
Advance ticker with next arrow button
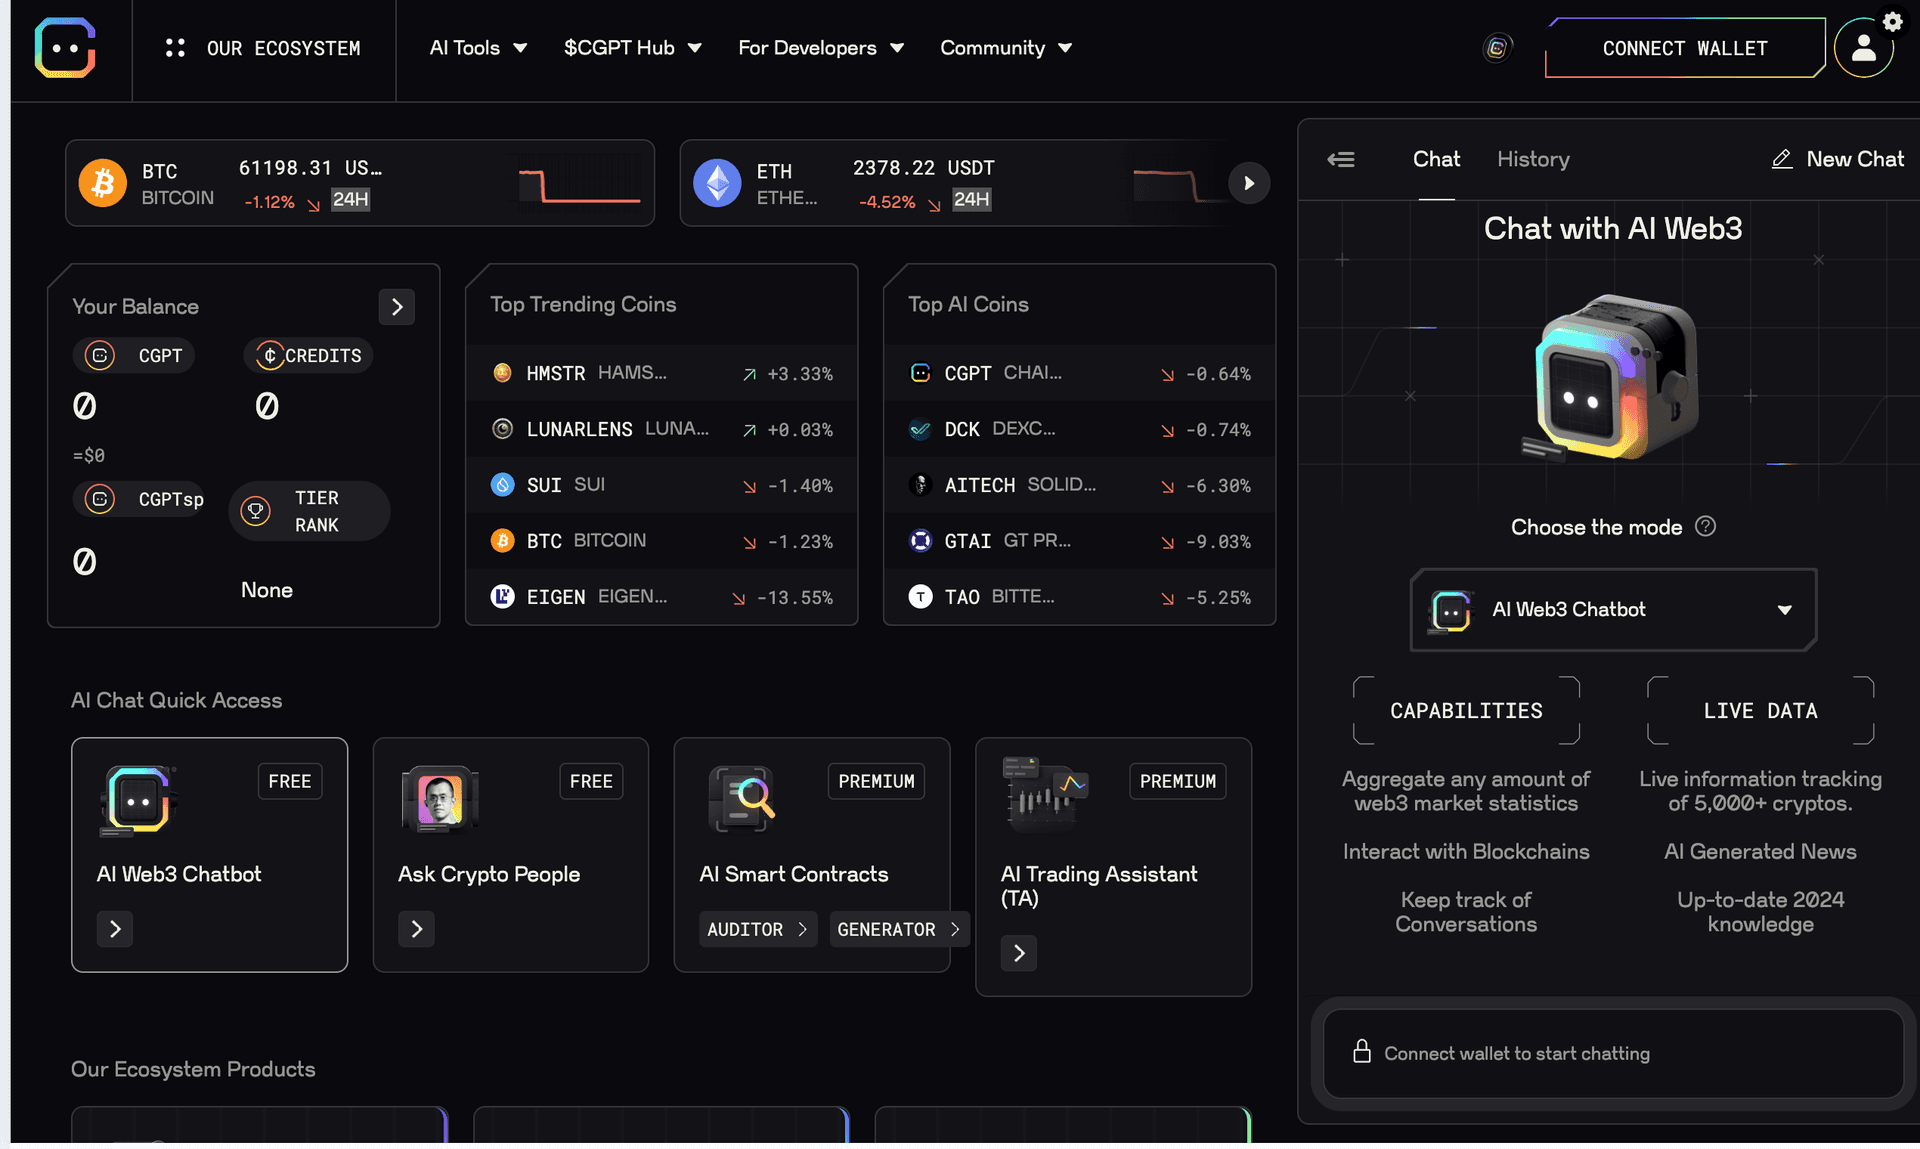1249,183
